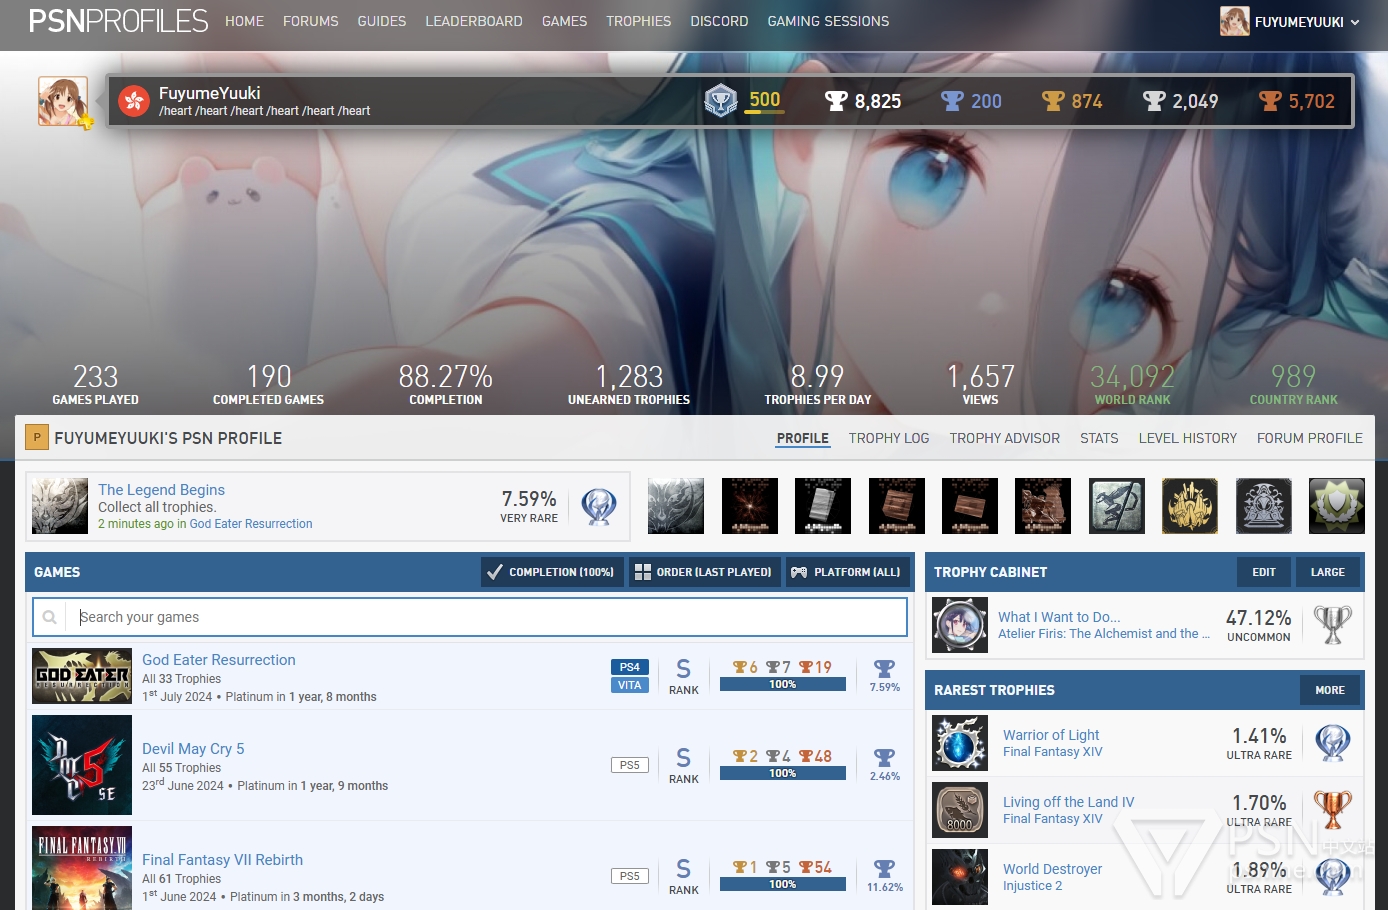1388x910 pixels.
Task: Click the 11.62% platinum icon for FFVII Rebirth
Action: (x=884, y=869)
